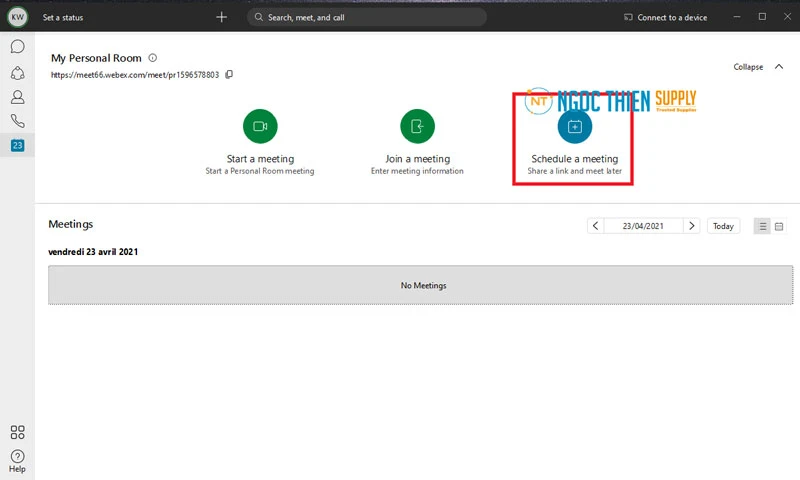The height and width of the screenshot is (480, 800).
Task: Open the KW profile avatar
Action: coord(17,17)
